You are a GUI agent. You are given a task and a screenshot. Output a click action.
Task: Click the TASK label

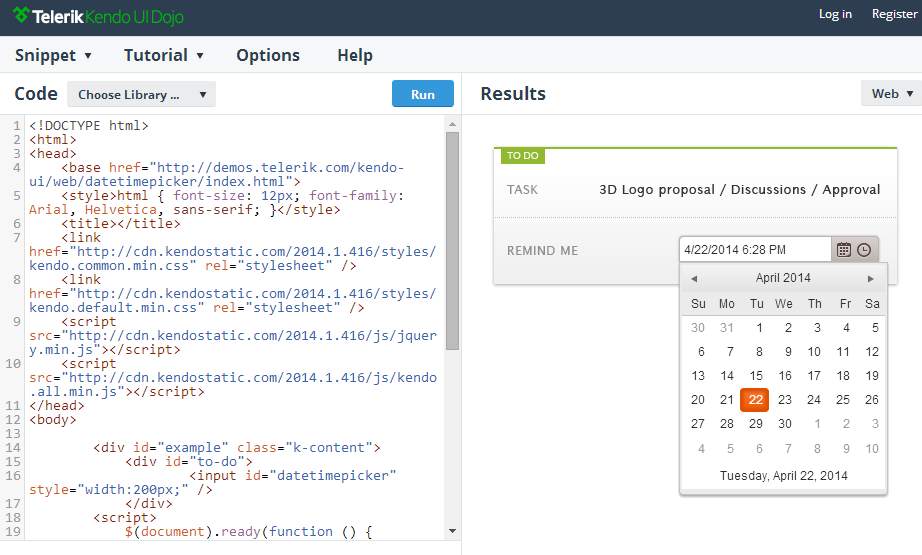coord(522,190)
